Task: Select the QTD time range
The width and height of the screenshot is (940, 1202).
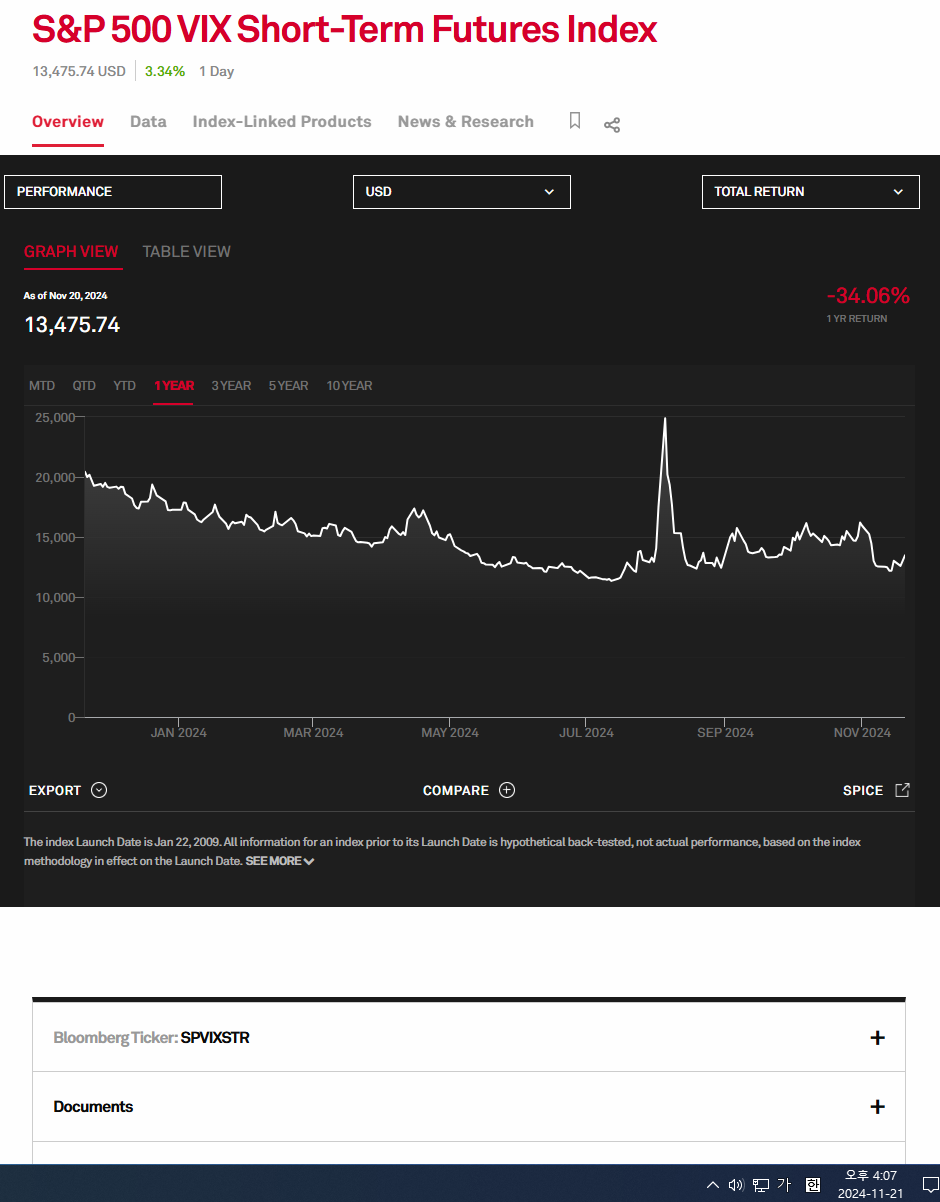Action: click(x=84, y=386)
